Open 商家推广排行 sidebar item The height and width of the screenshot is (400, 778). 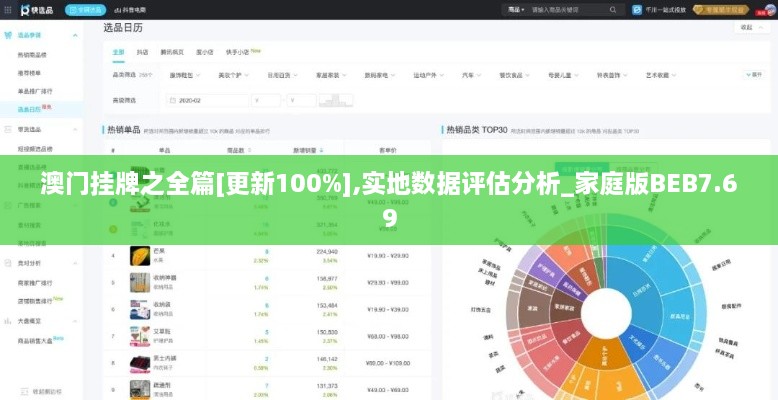[35, 283]
